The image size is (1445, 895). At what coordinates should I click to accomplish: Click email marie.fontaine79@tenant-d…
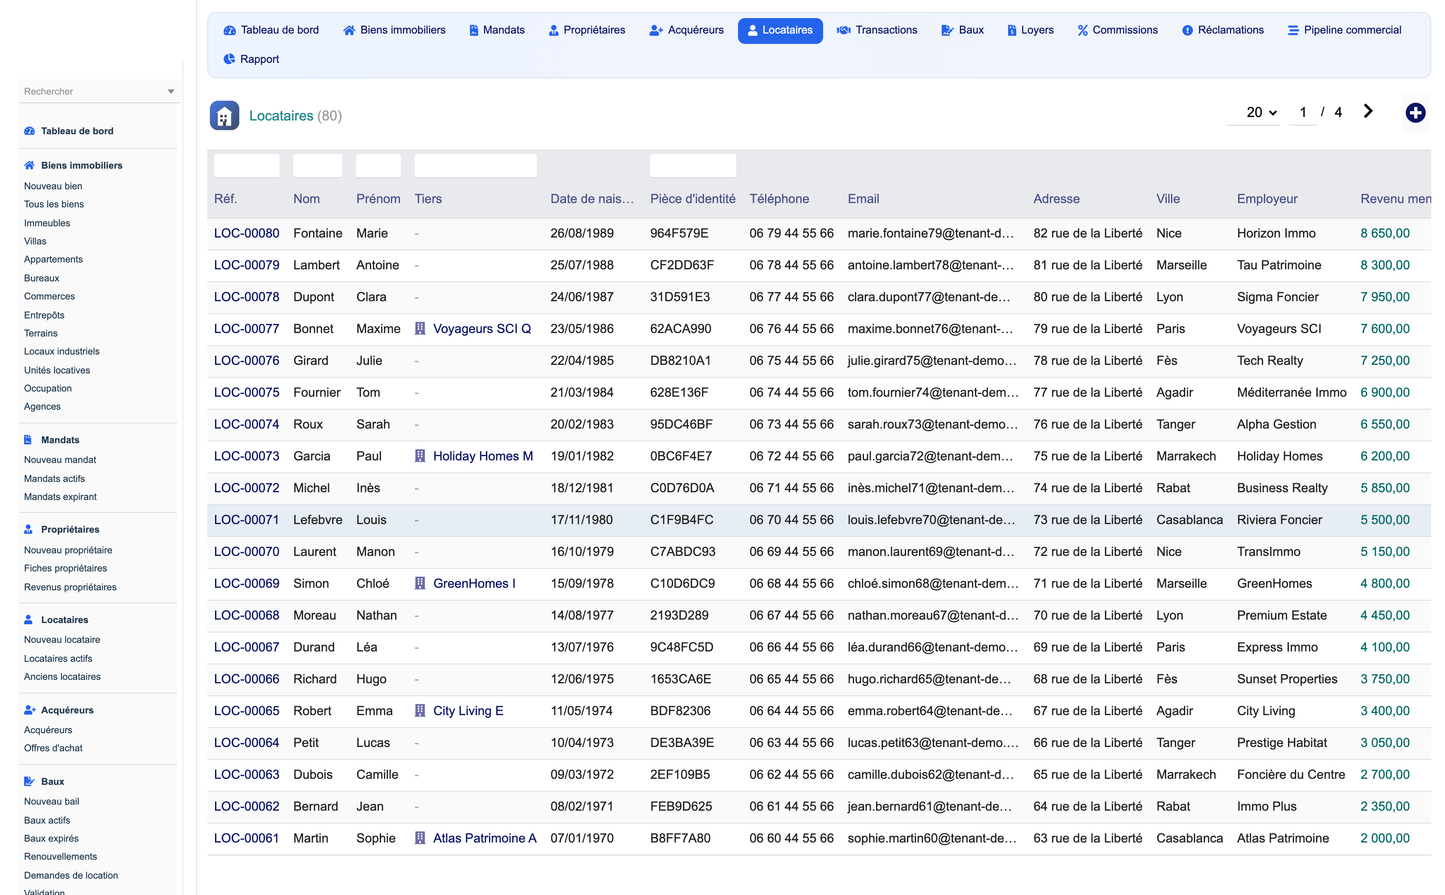(x=933, y=233)
